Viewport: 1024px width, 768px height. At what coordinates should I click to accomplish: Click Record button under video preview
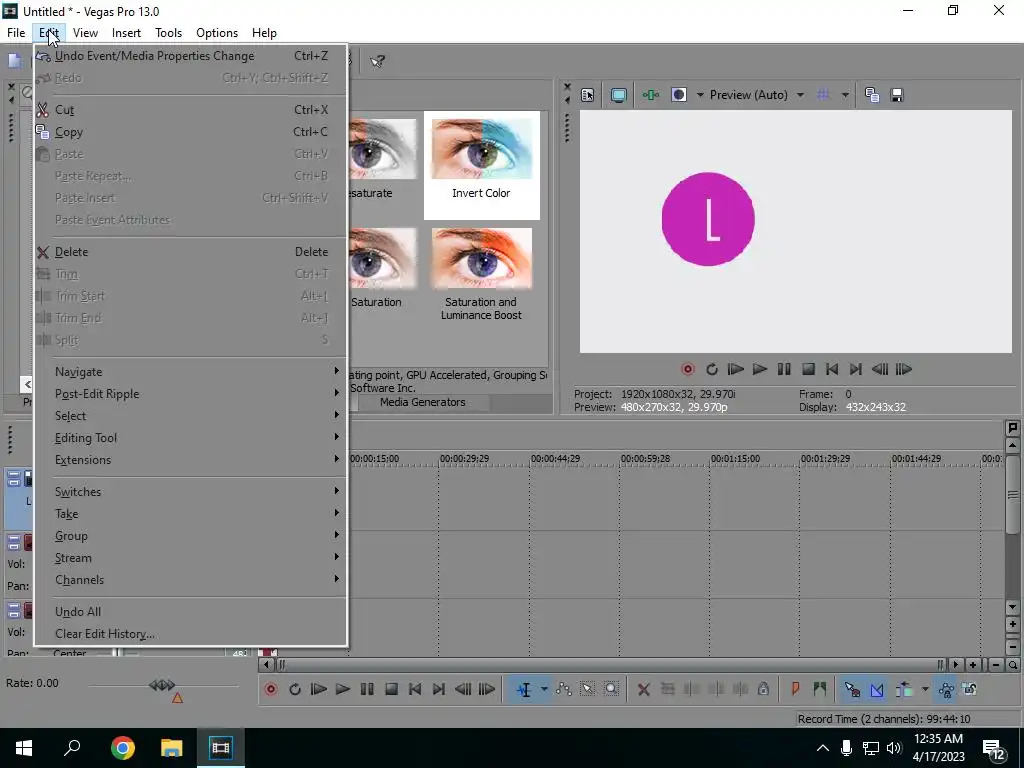pos(688,369)
